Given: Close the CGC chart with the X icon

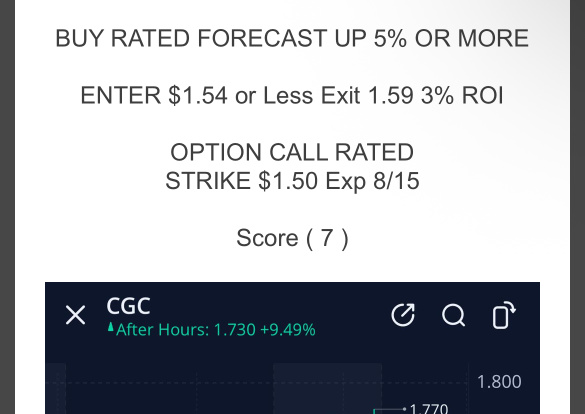Looking at the screenshot, I should coord(75,315).
